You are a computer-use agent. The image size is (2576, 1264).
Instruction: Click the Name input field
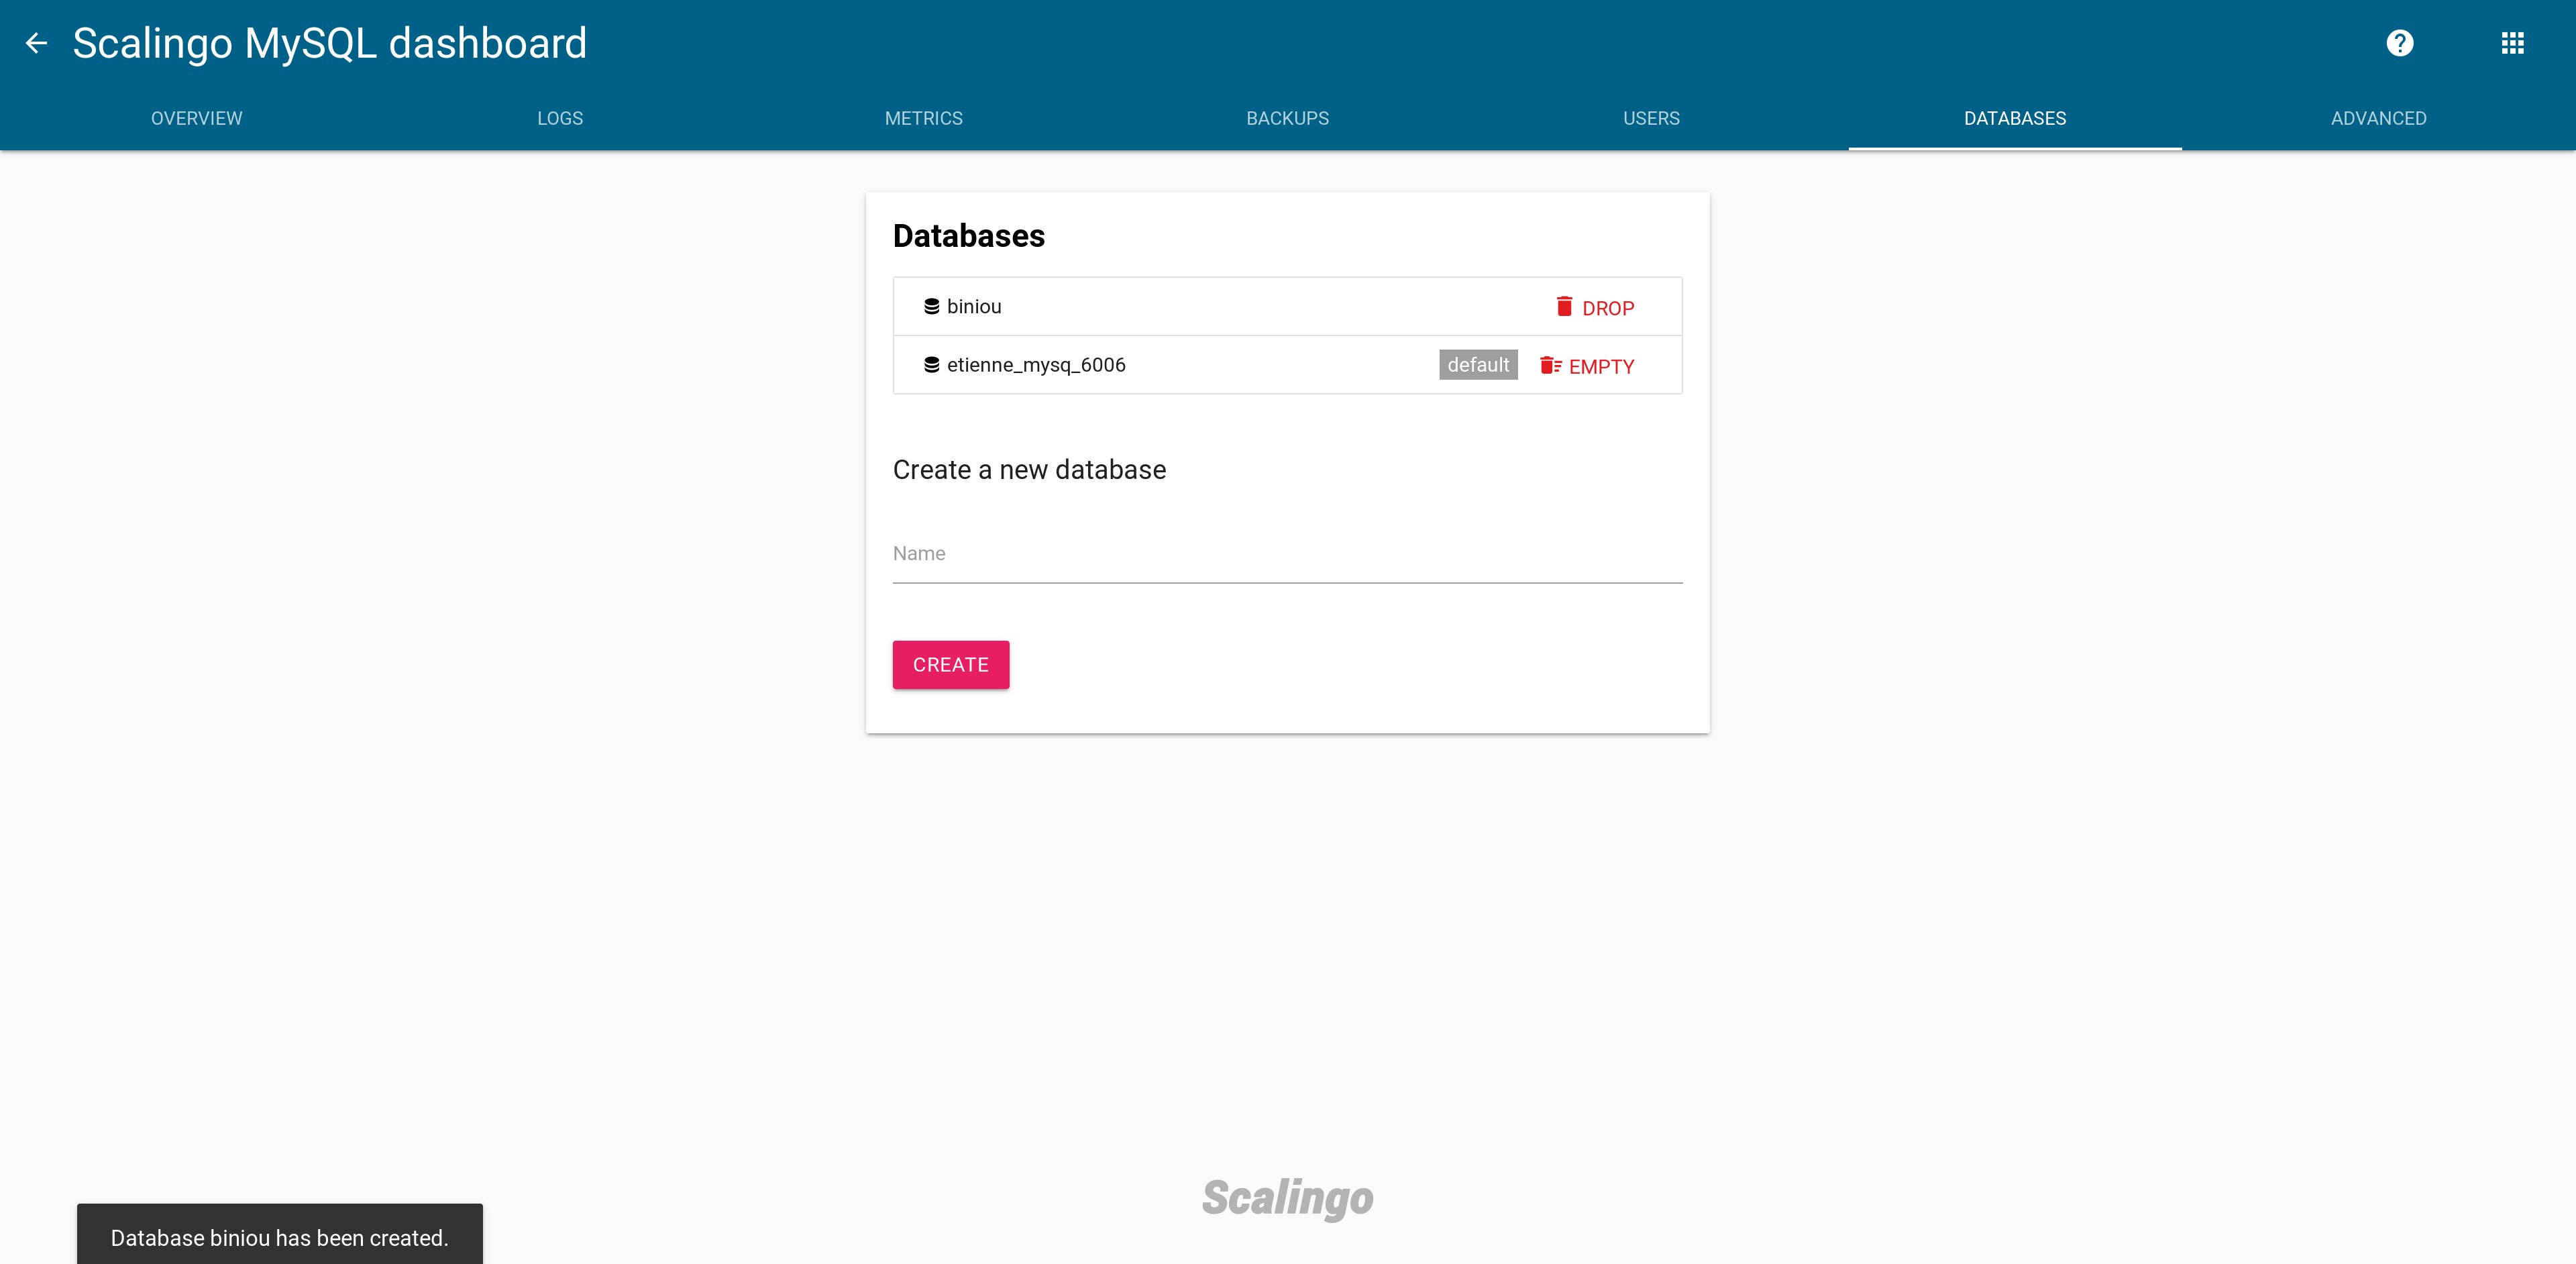point(1287,552)
